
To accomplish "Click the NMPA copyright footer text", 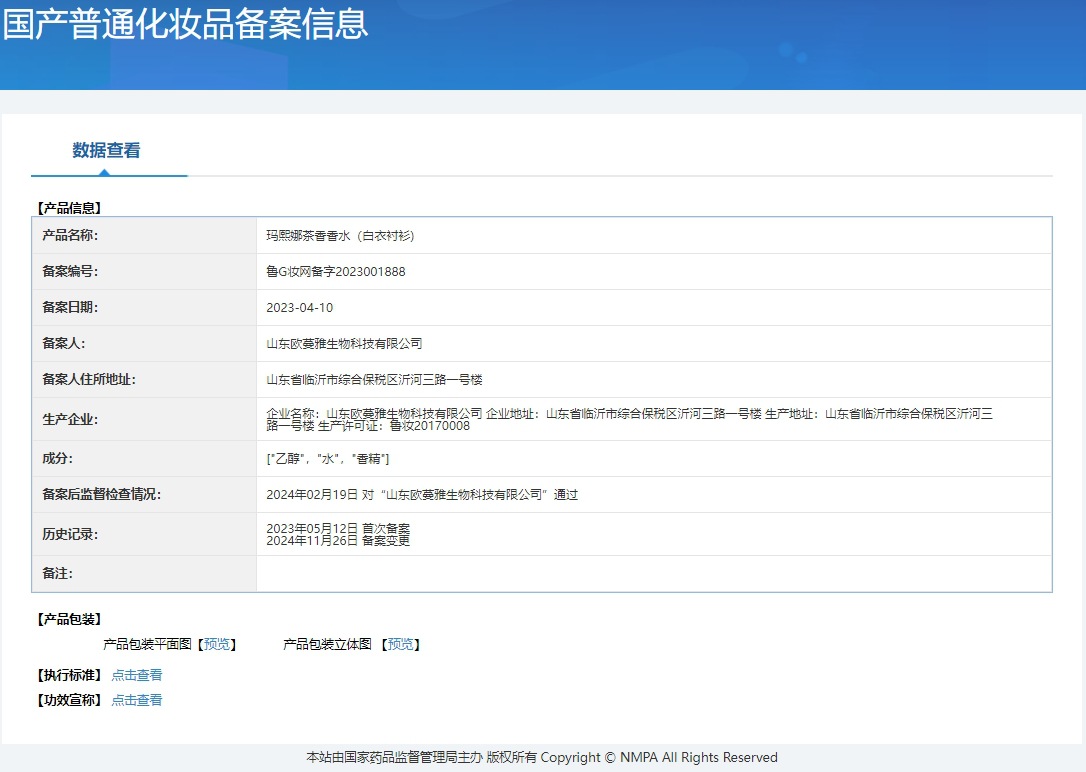I will point(542,757).
